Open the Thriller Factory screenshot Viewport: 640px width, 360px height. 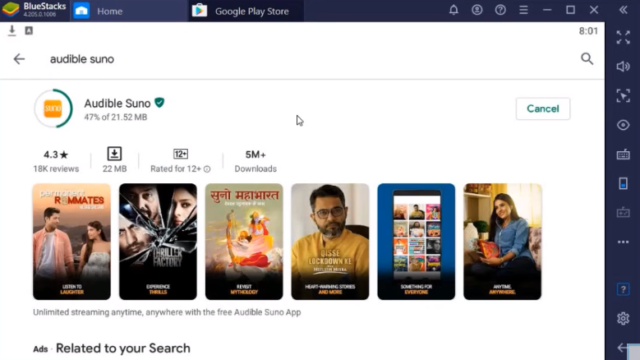158,242
